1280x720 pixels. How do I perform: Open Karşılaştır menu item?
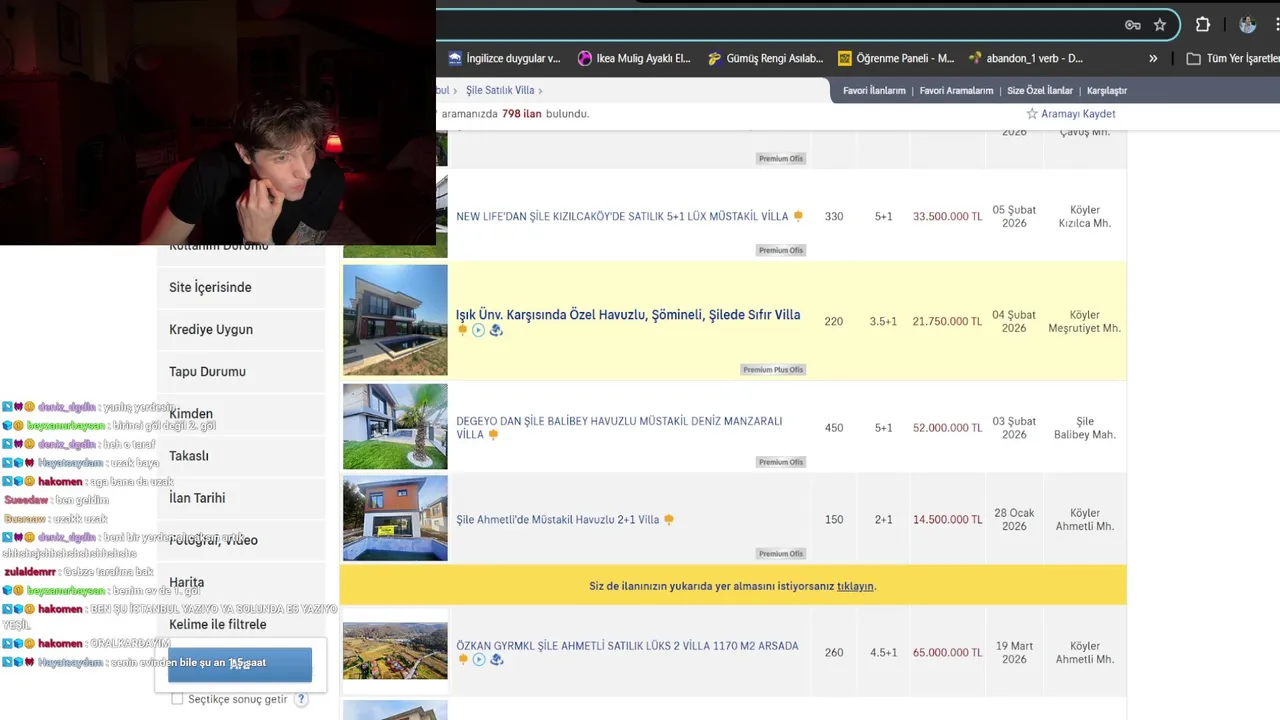pos(1107,91)
